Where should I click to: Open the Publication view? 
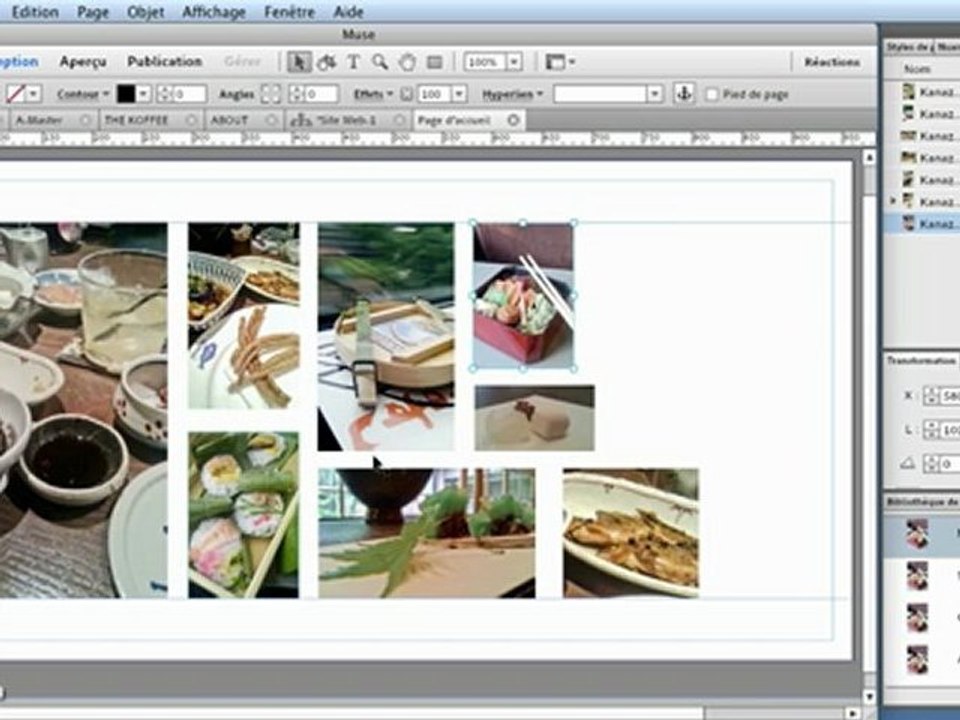(x=164, y=61)
